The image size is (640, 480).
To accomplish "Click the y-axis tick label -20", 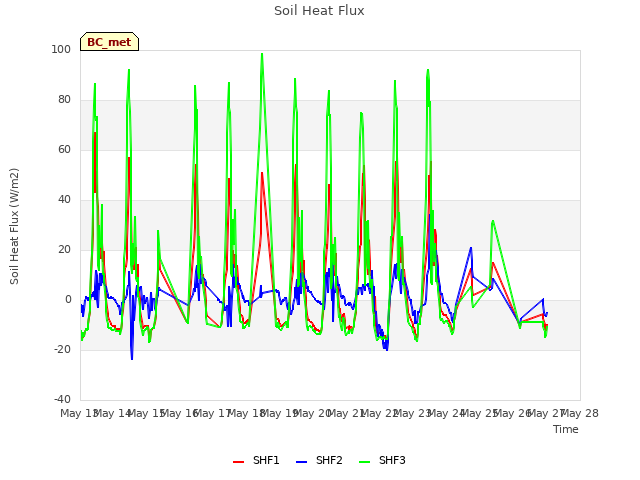I will click(x=62, y=350).
